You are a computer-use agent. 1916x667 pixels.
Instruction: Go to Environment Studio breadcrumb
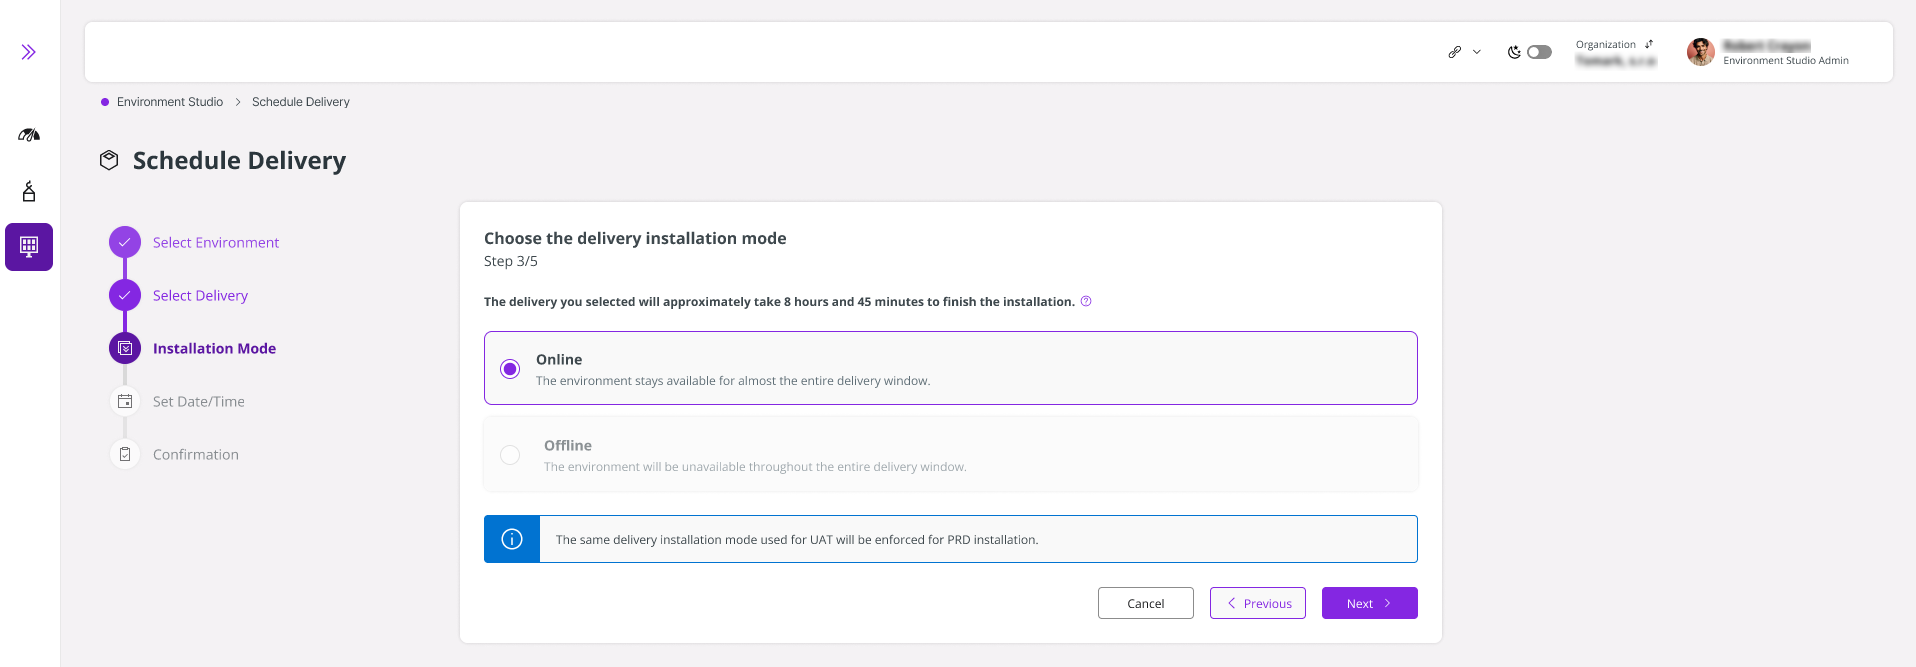pos(170,102)
